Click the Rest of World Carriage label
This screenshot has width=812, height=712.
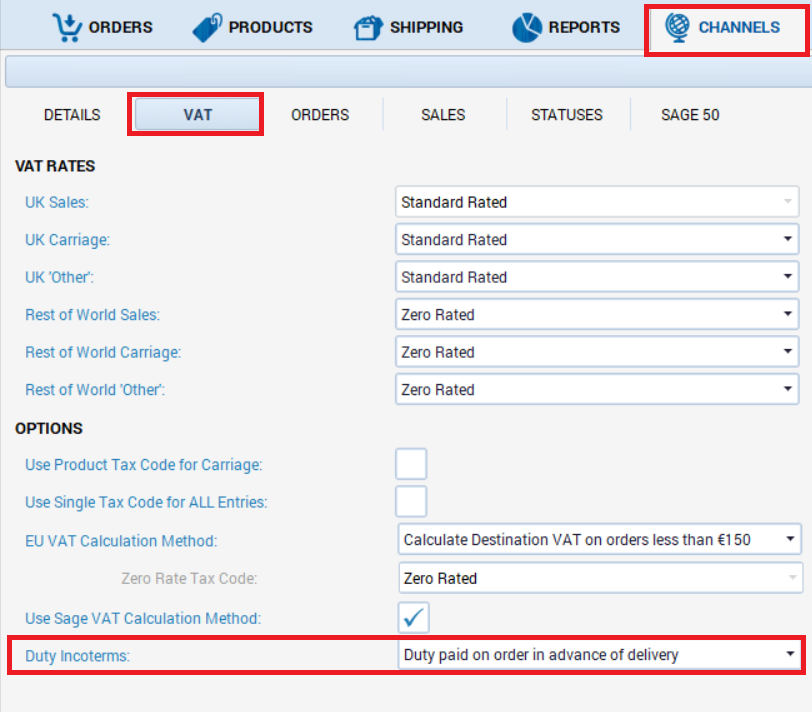tap(103, 352)
